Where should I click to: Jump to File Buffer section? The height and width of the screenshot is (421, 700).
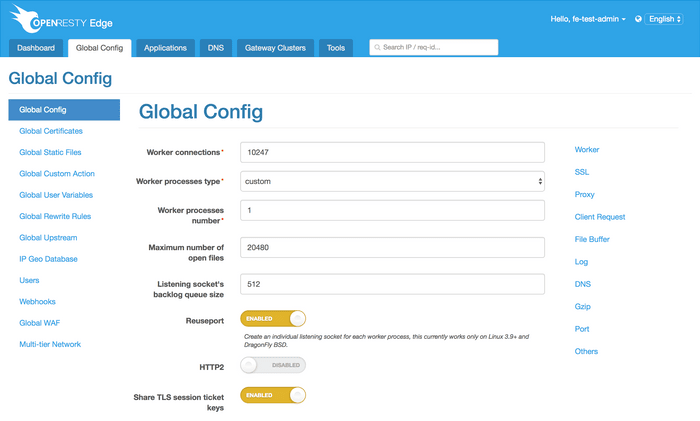tap(592, 239)
